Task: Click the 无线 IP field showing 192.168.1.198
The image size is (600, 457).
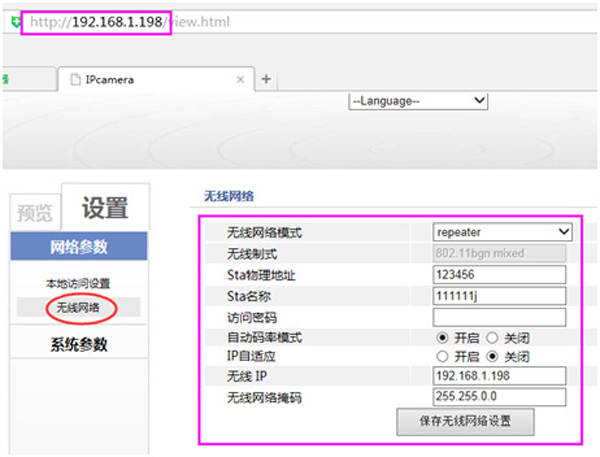Action: 499,377
